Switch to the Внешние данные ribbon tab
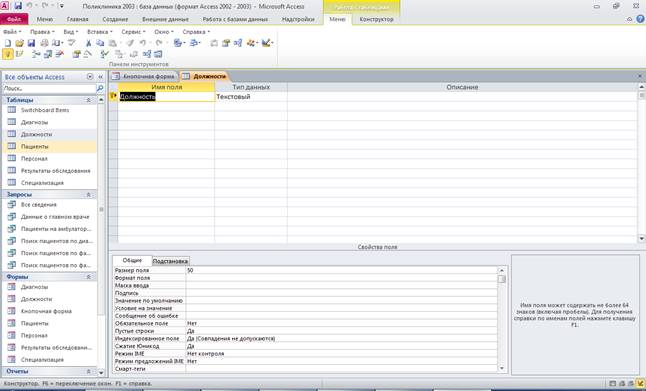The height and width of the screenshot is (391, 646). [165, 19]
